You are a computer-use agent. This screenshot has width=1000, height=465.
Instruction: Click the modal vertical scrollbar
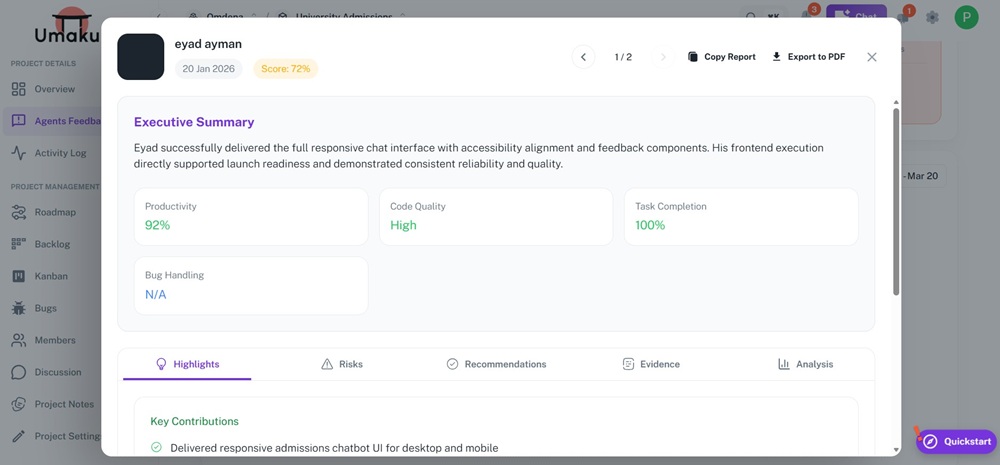(x=896, y=200)
